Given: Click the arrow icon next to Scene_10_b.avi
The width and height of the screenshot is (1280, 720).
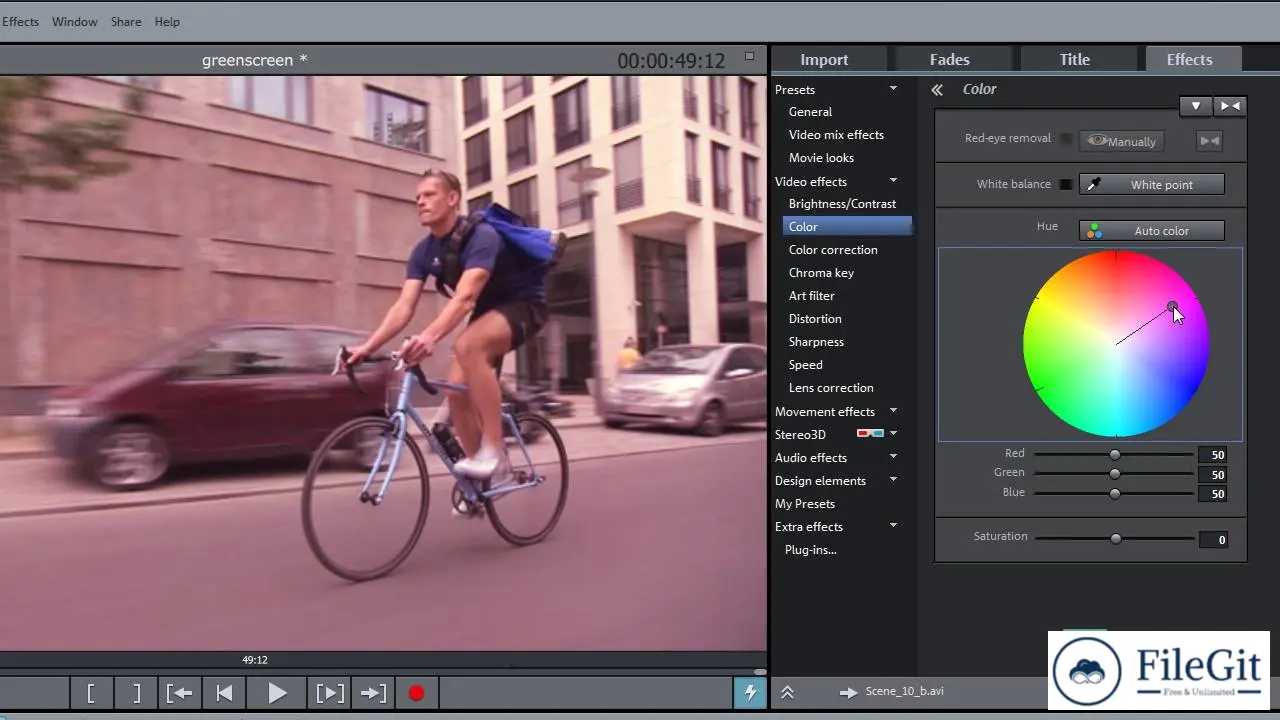Looking at the screenshot, I should [849, 692].
